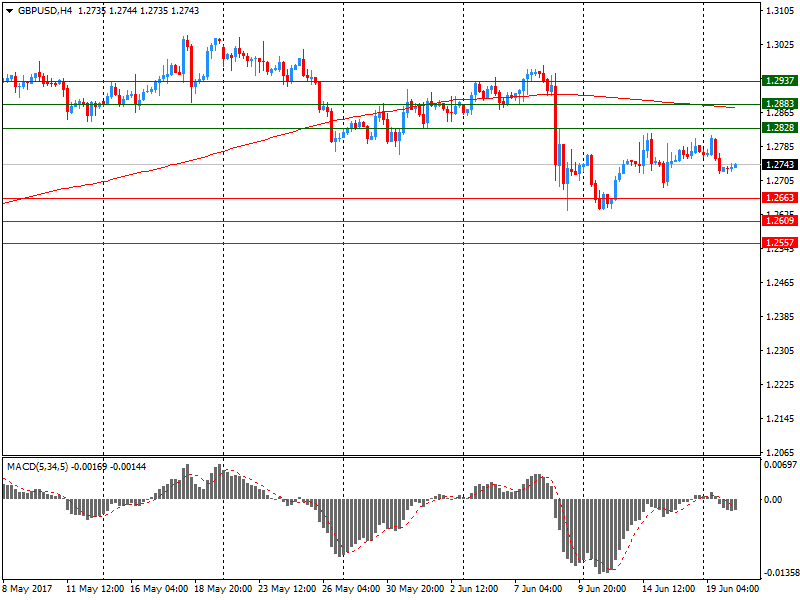Select the red 1.2609 support price label
Screen dimensions: 800x600
click(779, 220)
